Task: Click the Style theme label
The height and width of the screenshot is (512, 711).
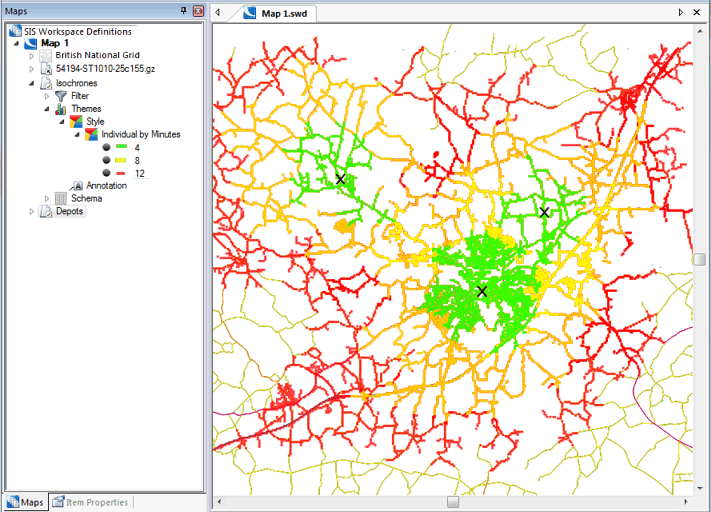Action: tap(95, 122)
